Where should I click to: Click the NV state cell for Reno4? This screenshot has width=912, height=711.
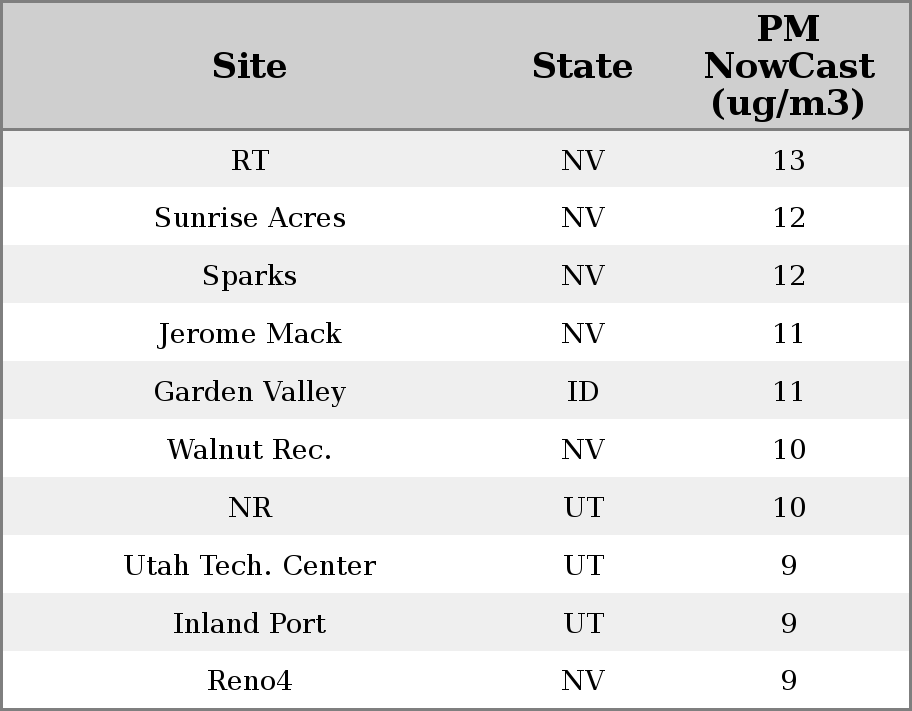tap(582, 681)
